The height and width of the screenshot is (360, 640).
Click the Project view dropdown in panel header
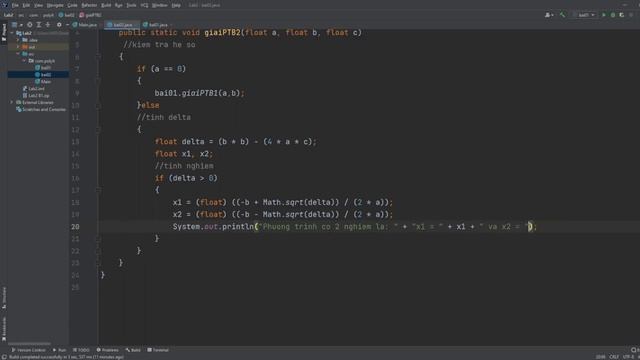(16, 25)
